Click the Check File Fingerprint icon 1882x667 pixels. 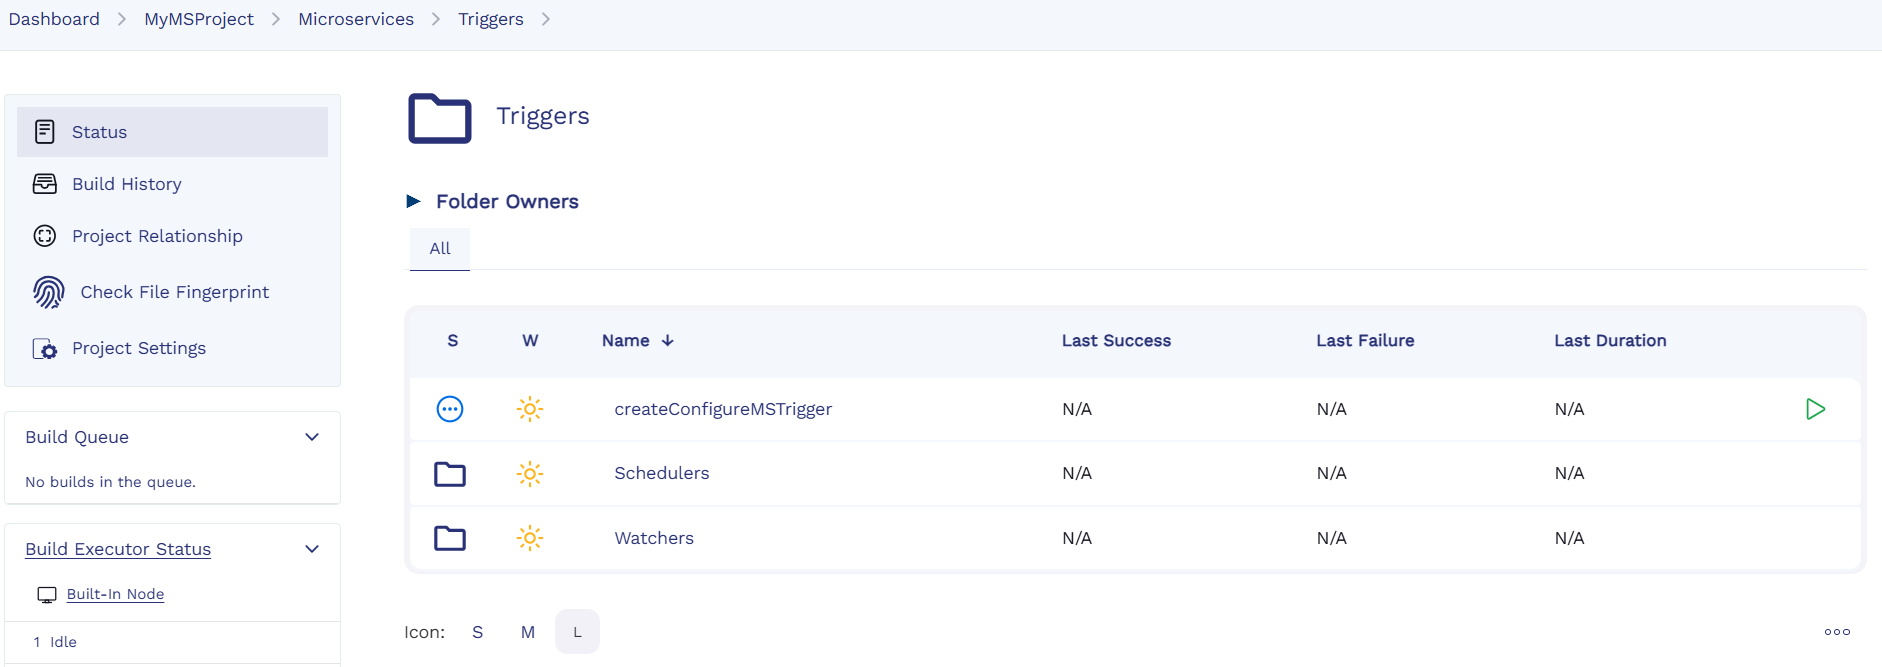48,292
